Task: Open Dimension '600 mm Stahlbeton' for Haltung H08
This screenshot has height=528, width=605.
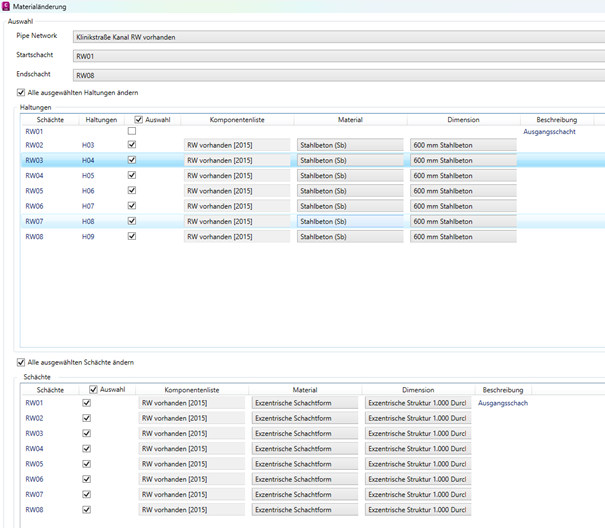Action: [463, 221]
